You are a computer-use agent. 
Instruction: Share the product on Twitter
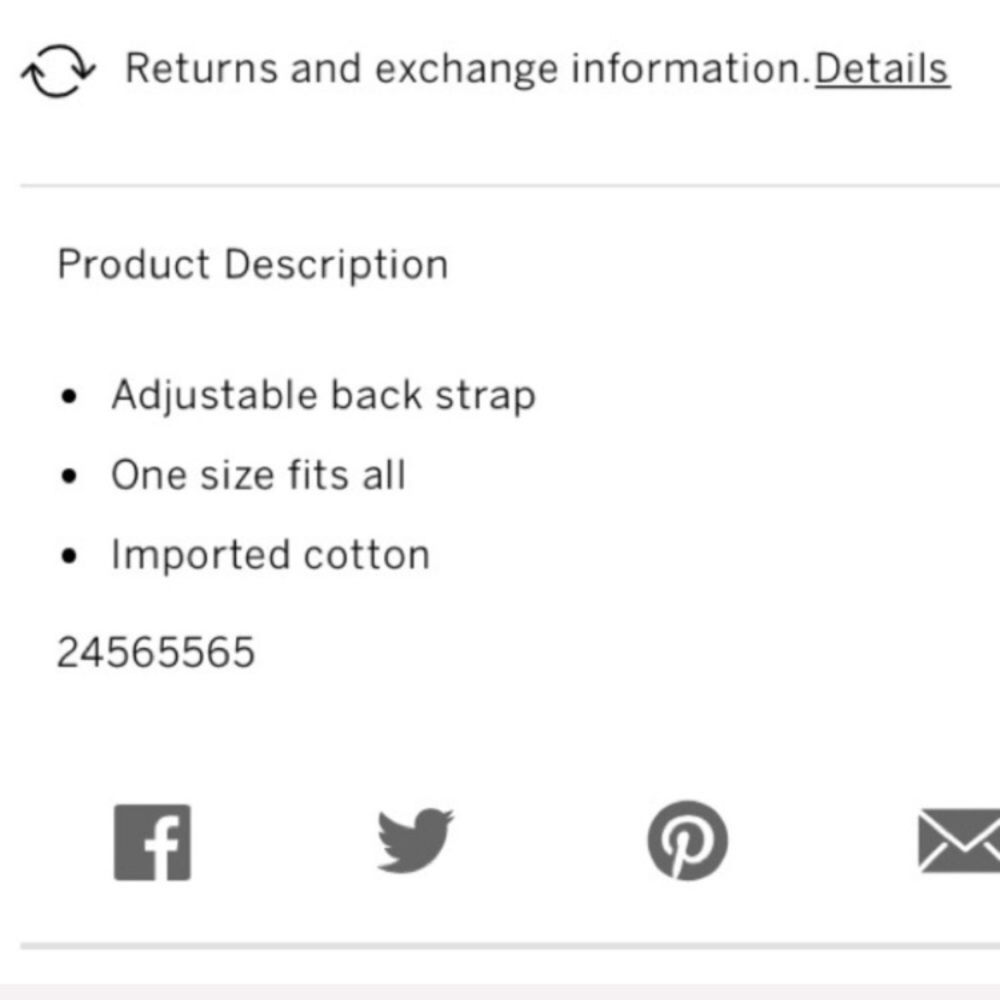point(415,841)
